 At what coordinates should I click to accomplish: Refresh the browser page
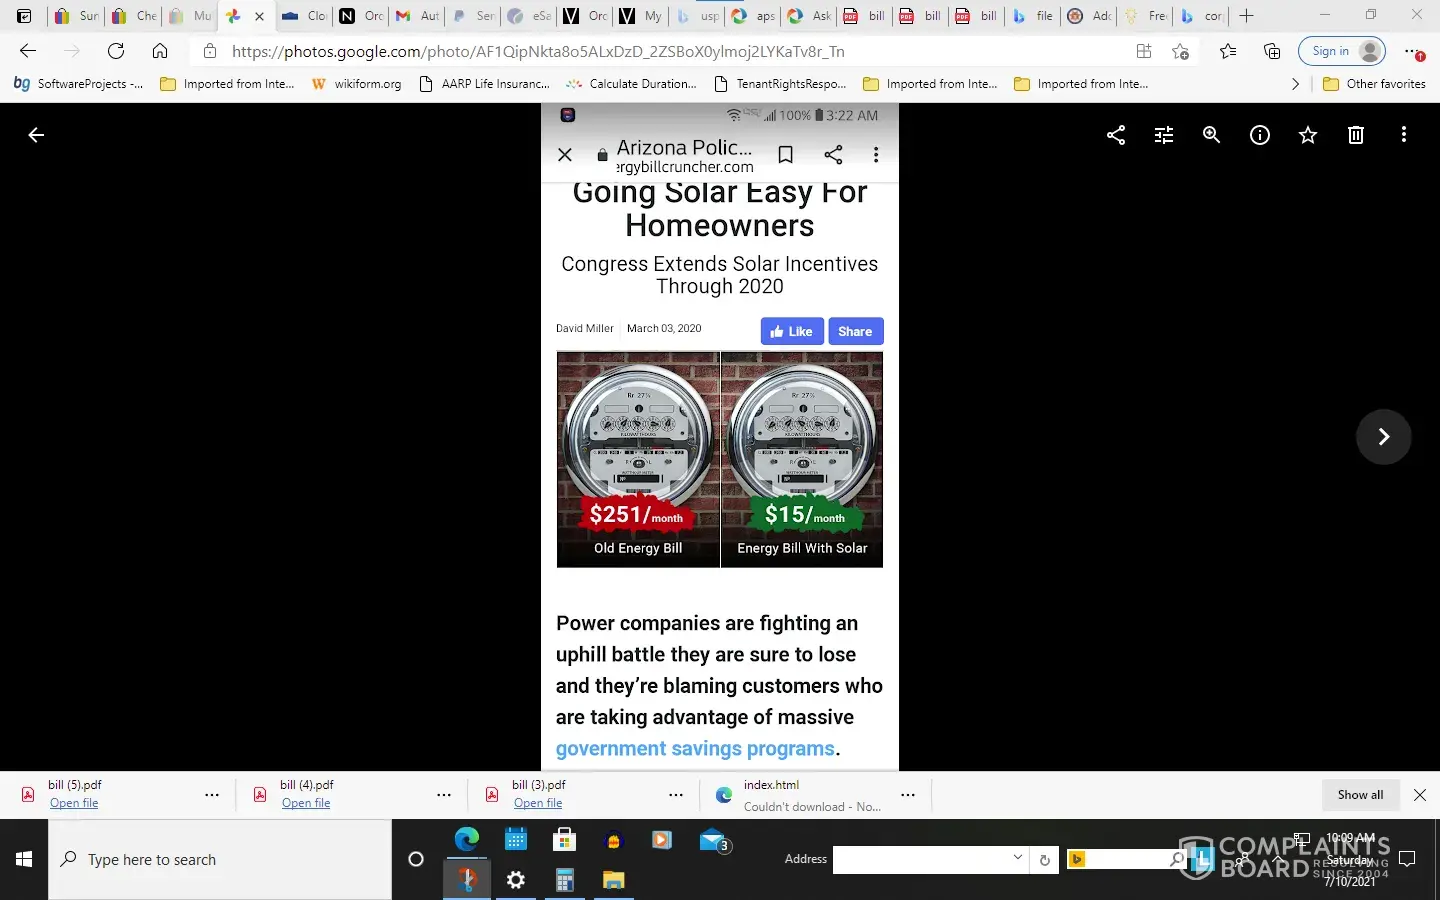coord(116,51)
